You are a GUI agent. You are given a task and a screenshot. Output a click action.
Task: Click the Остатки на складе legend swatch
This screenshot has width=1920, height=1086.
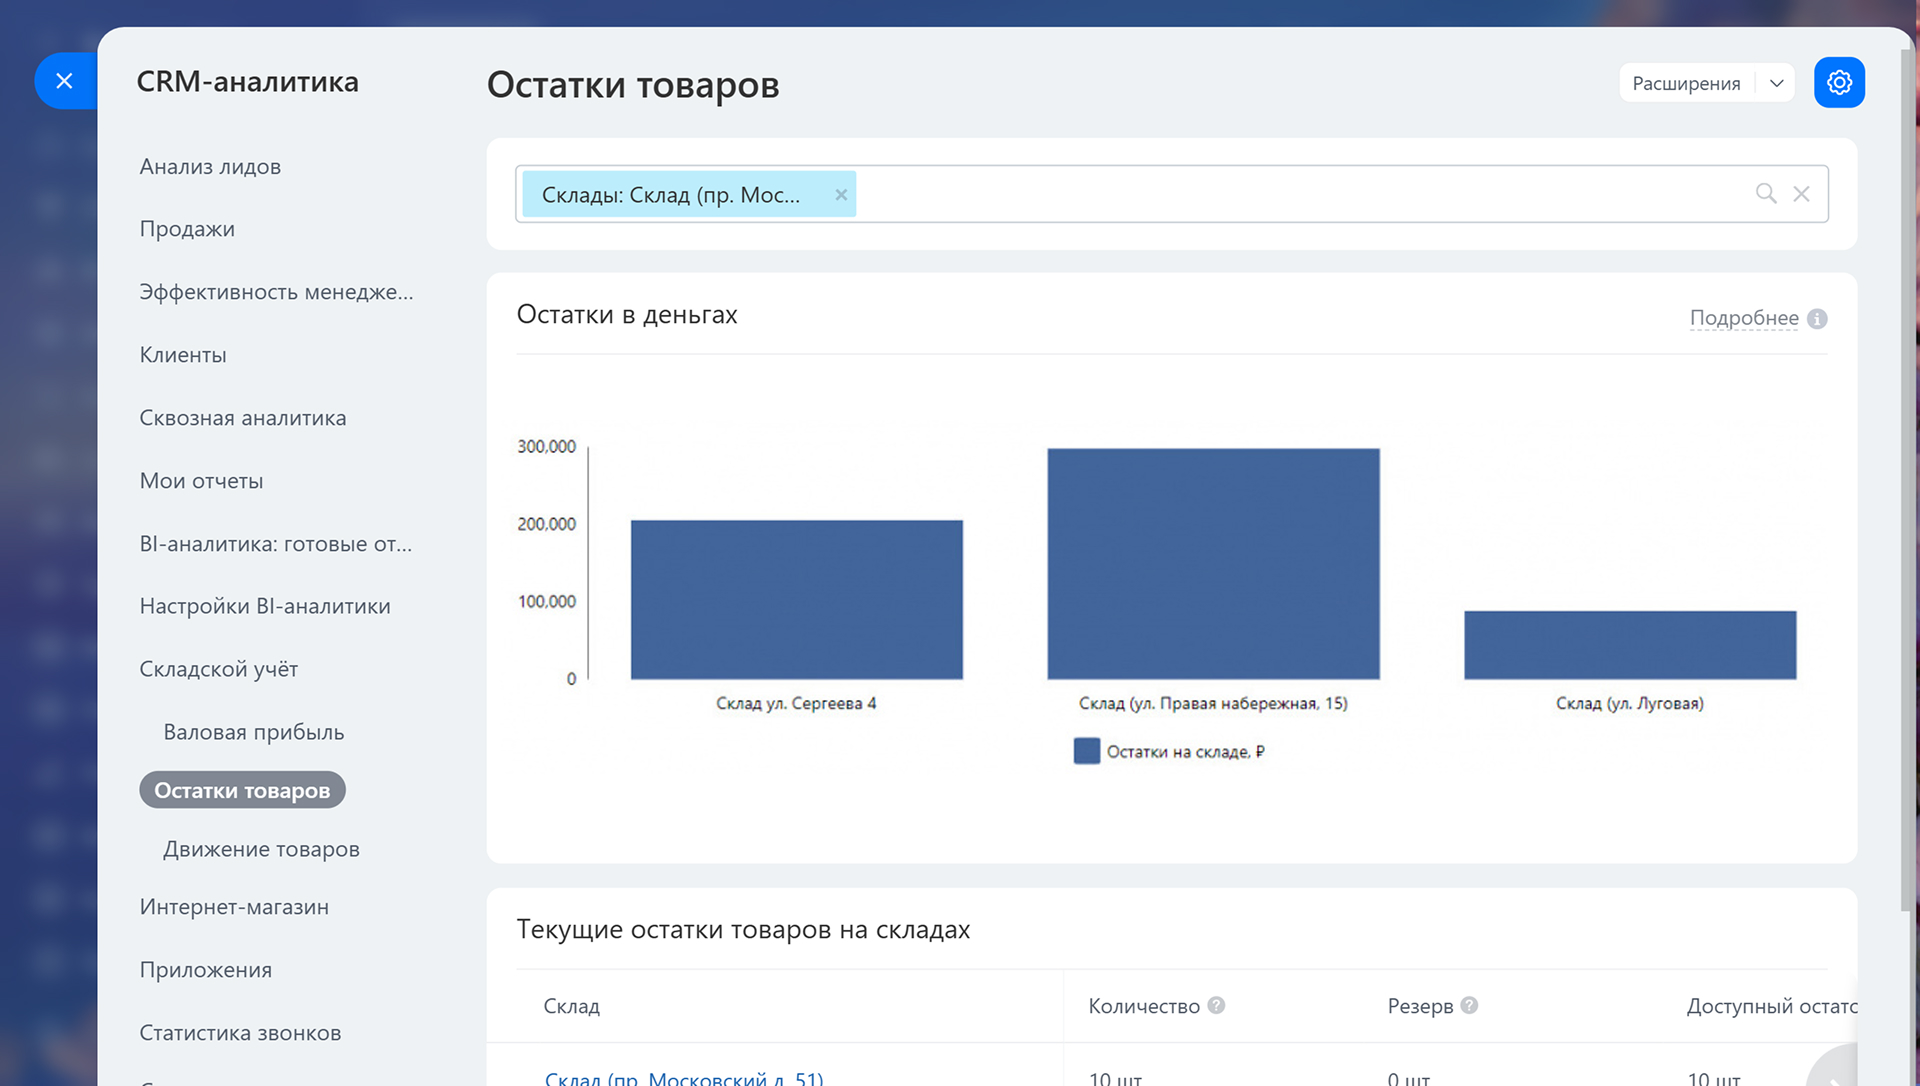tap(1086, 751)
